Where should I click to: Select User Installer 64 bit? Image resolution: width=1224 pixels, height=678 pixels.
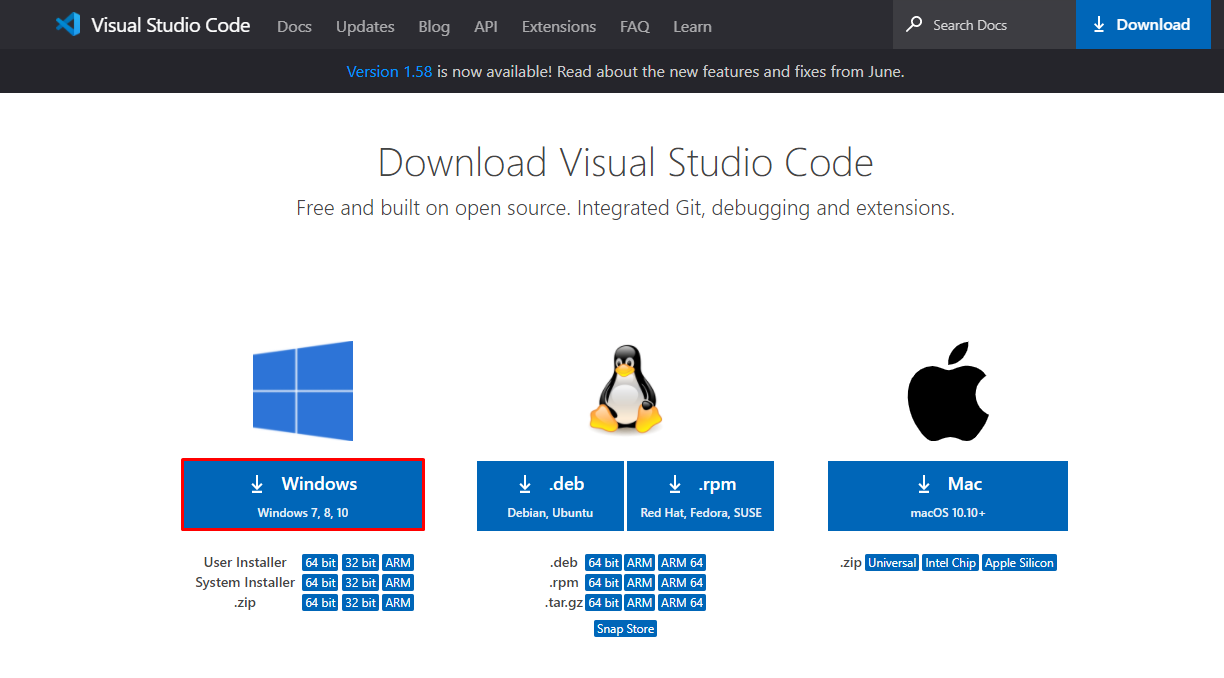pos(320,563)
